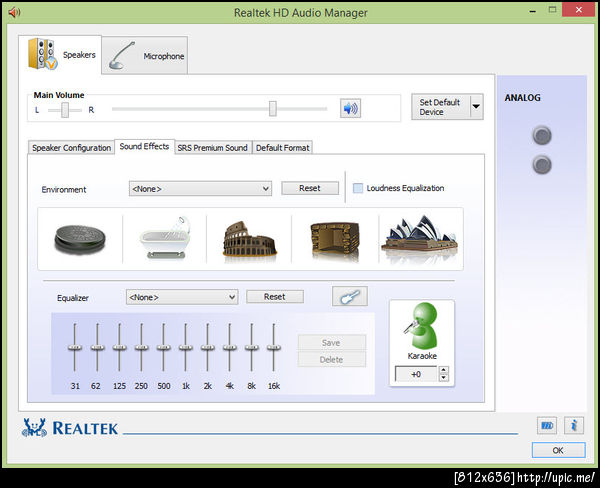Image resolution: width=600 pixels, height=488 pixels.
Task: Open the Equalizer preset dropdown
Action: [182, 297]
